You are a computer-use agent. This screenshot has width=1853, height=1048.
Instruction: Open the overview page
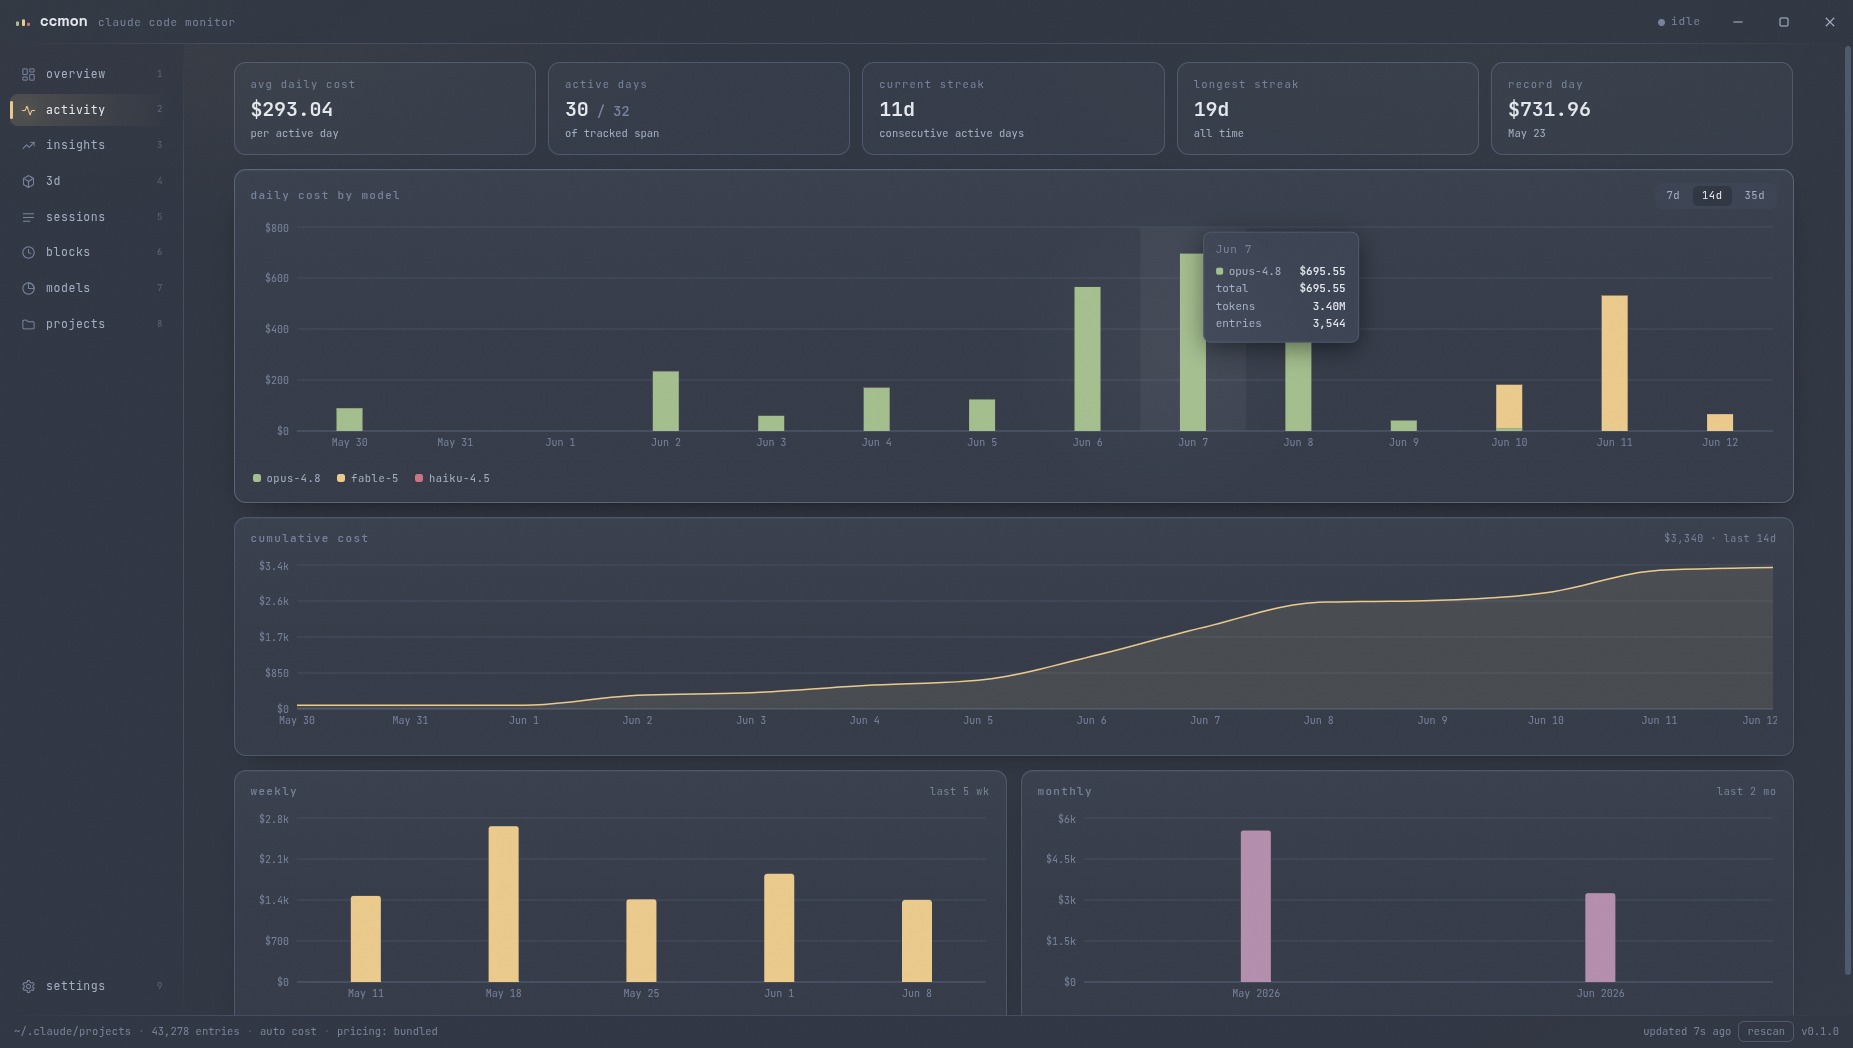coord(91,74)
